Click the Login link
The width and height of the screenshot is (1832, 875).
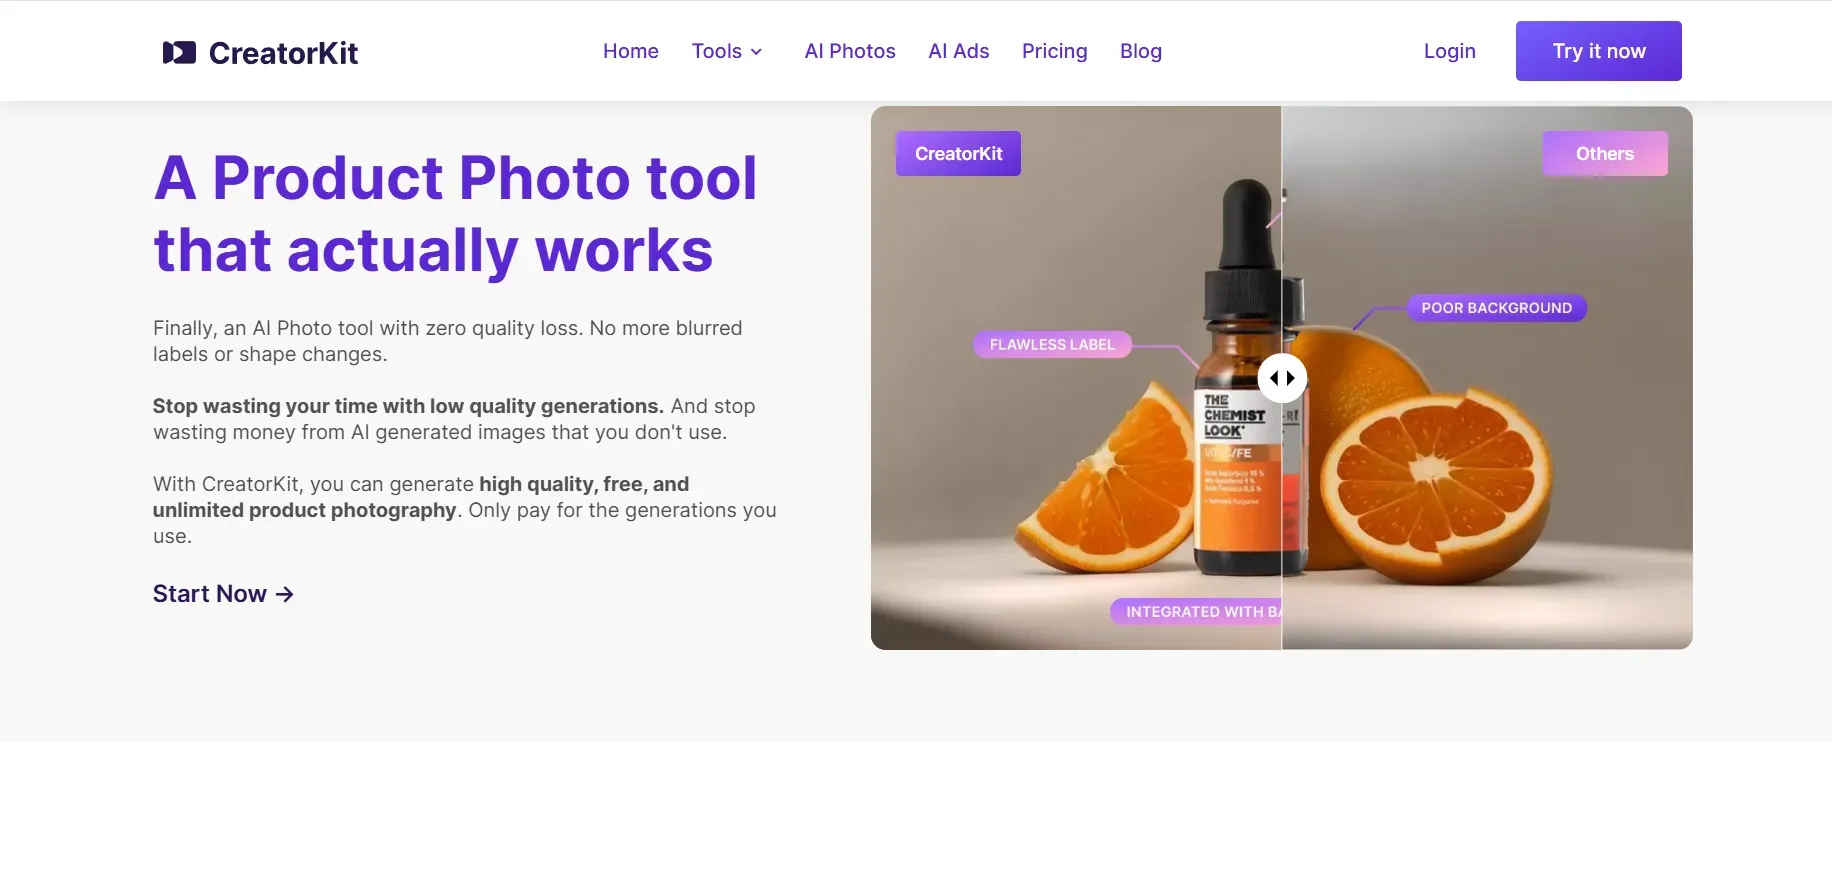click(x=1449, y=51)
